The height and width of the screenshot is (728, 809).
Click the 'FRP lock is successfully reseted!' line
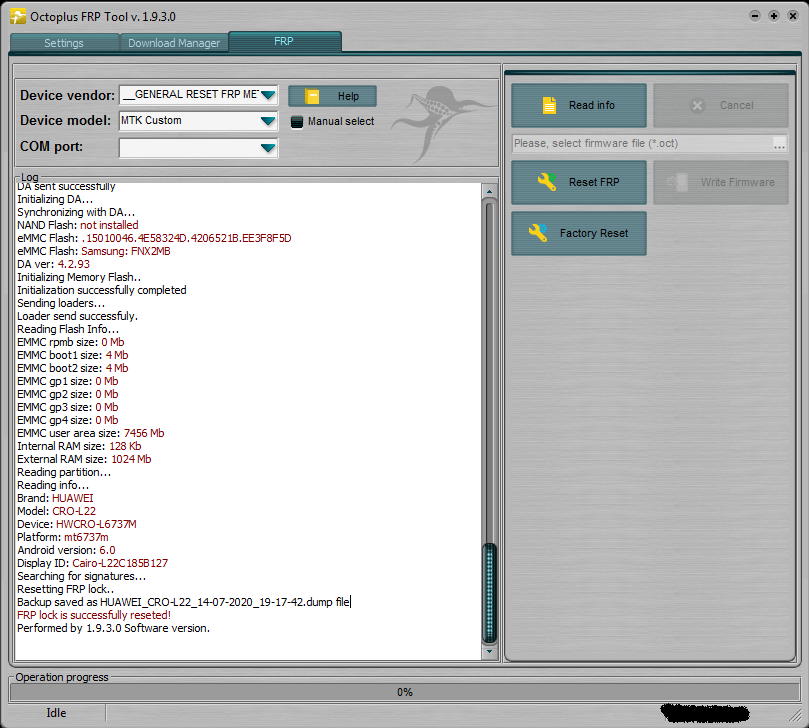(x=94, y=615)
